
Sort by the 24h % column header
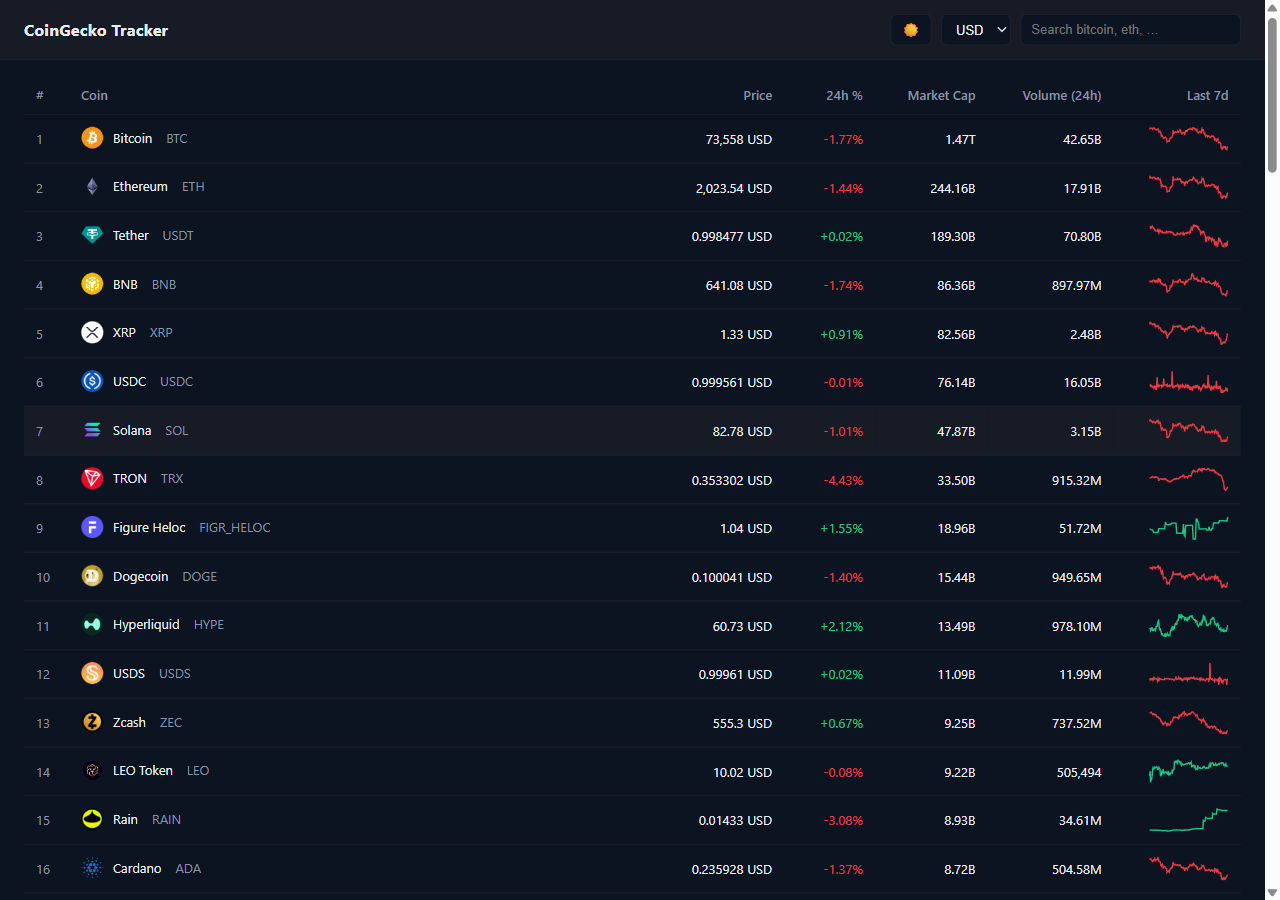click(844, 95)
